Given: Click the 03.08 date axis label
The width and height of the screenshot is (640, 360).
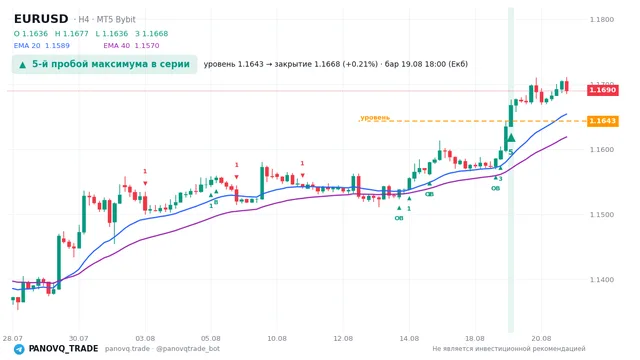Looking at the screenshot, I should [x=145, y=338].
